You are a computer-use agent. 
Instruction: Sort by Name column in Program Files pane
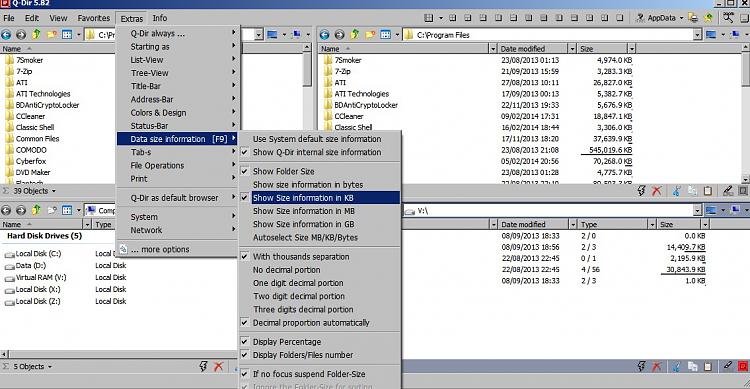click(x=404, y=49)
